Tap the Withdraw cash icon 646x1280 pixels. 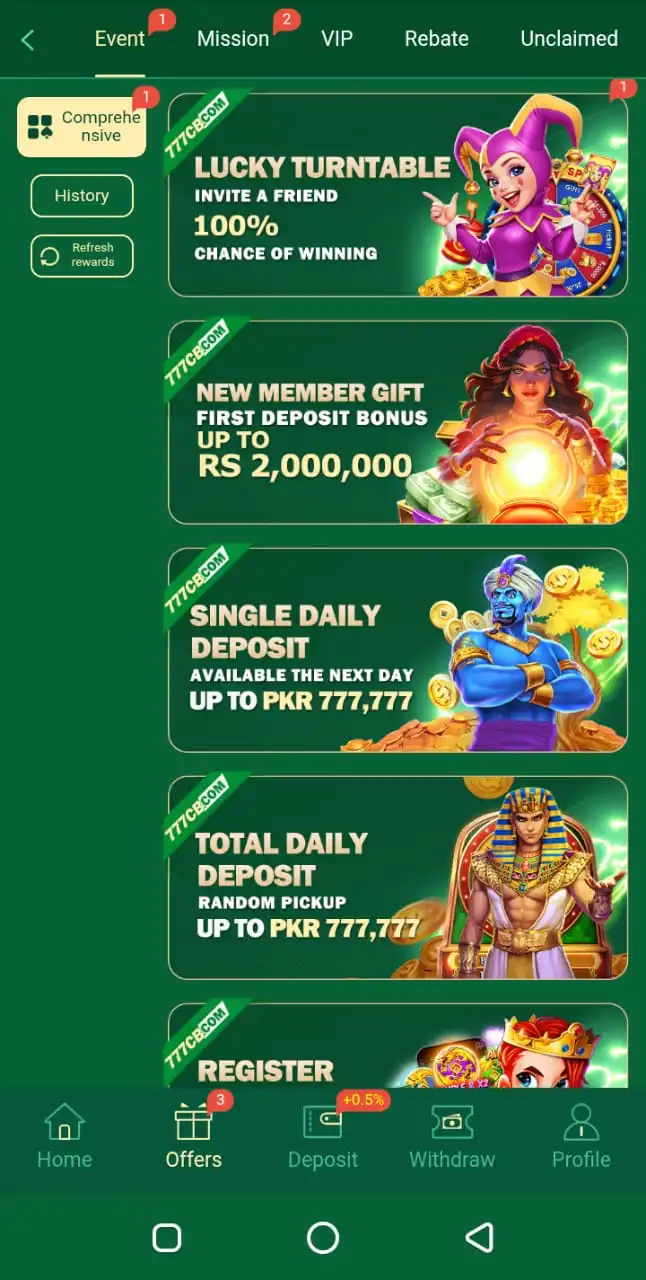[452, 1122]
